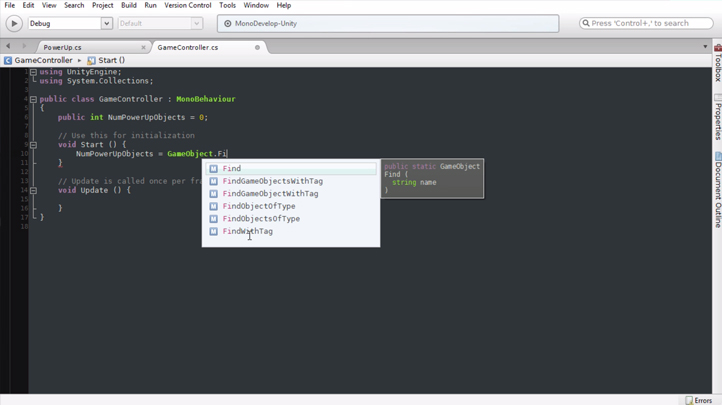The image size is (722, 405).
Task: Select FindObjectsOfType completion
Action: point(291,219)
